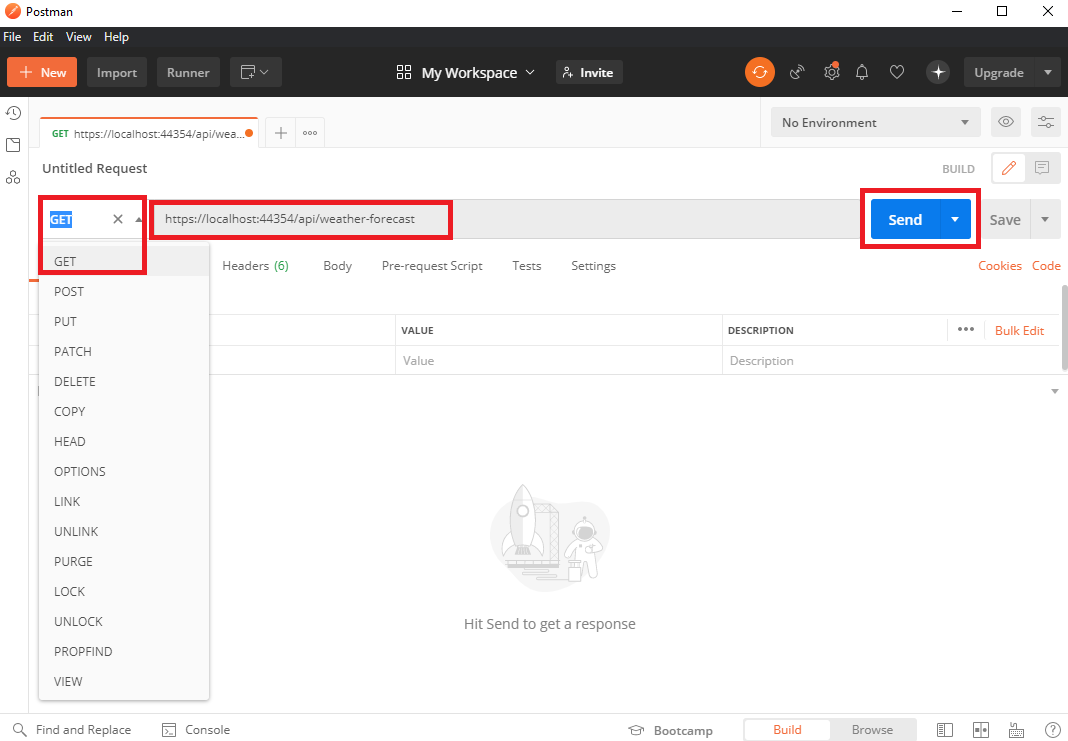
Task: Click the Cookies link
Action: tap(999, 266)
